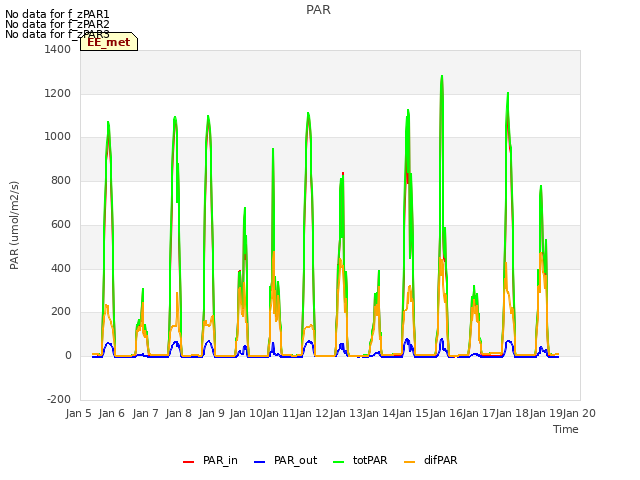This screenshot has width=640, height=480.
Task: Click the Jan 20 x-axis tick label
Action: (579, 413)
